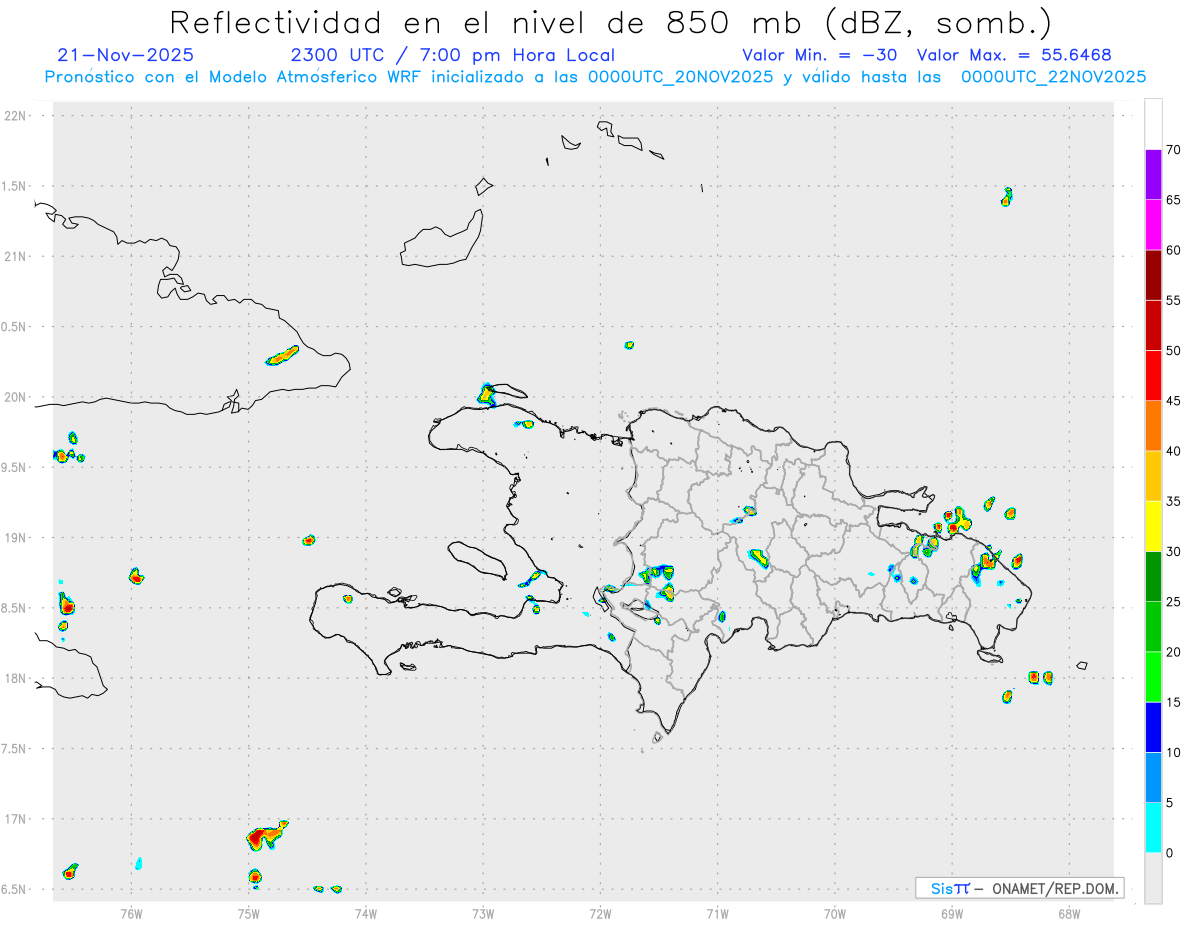Click the 'Valor Max. = 55.6468' text

[1014, 55]
